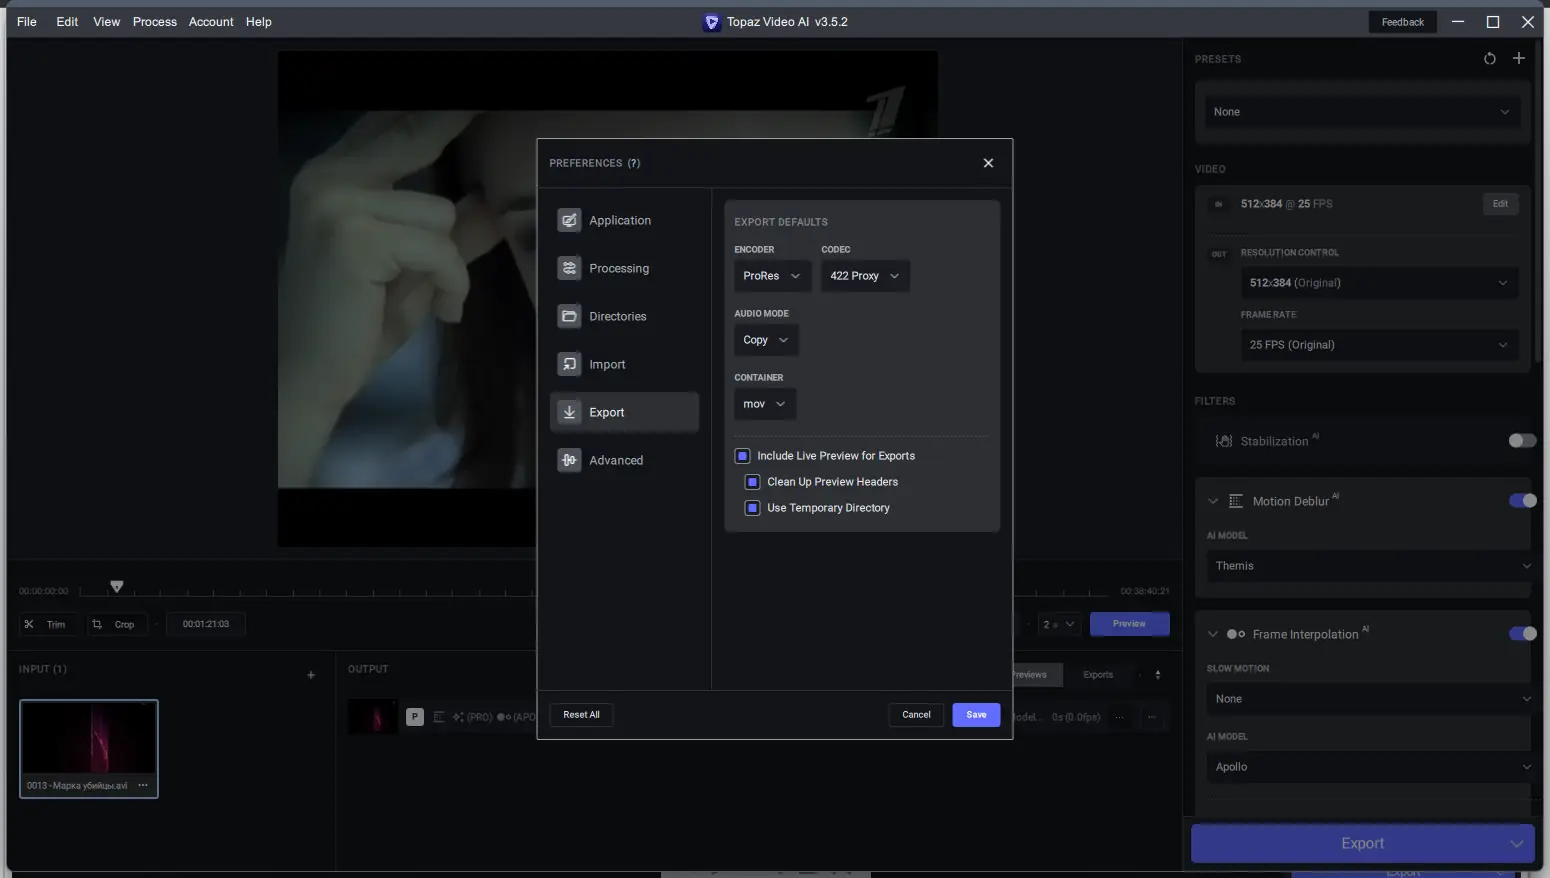Viewport: 1550px width, 878px height.
Task: Select the Trim scissors tool
Action: (x=48, y=623)
